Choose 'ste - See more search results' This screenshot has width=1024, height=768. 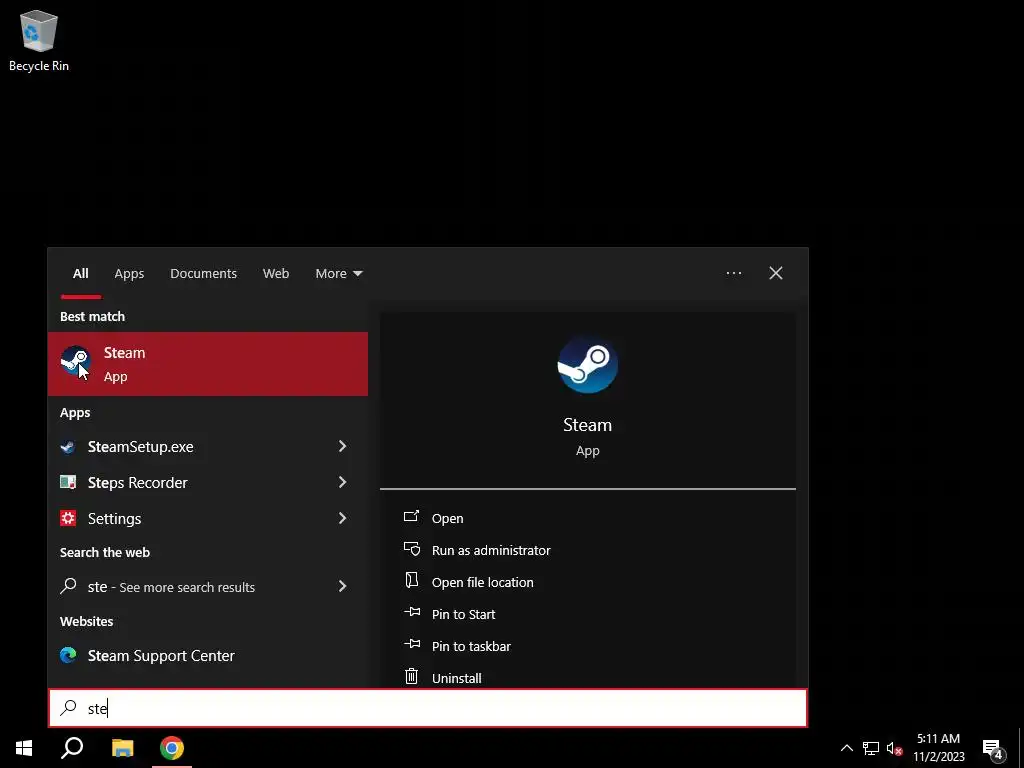208,586
